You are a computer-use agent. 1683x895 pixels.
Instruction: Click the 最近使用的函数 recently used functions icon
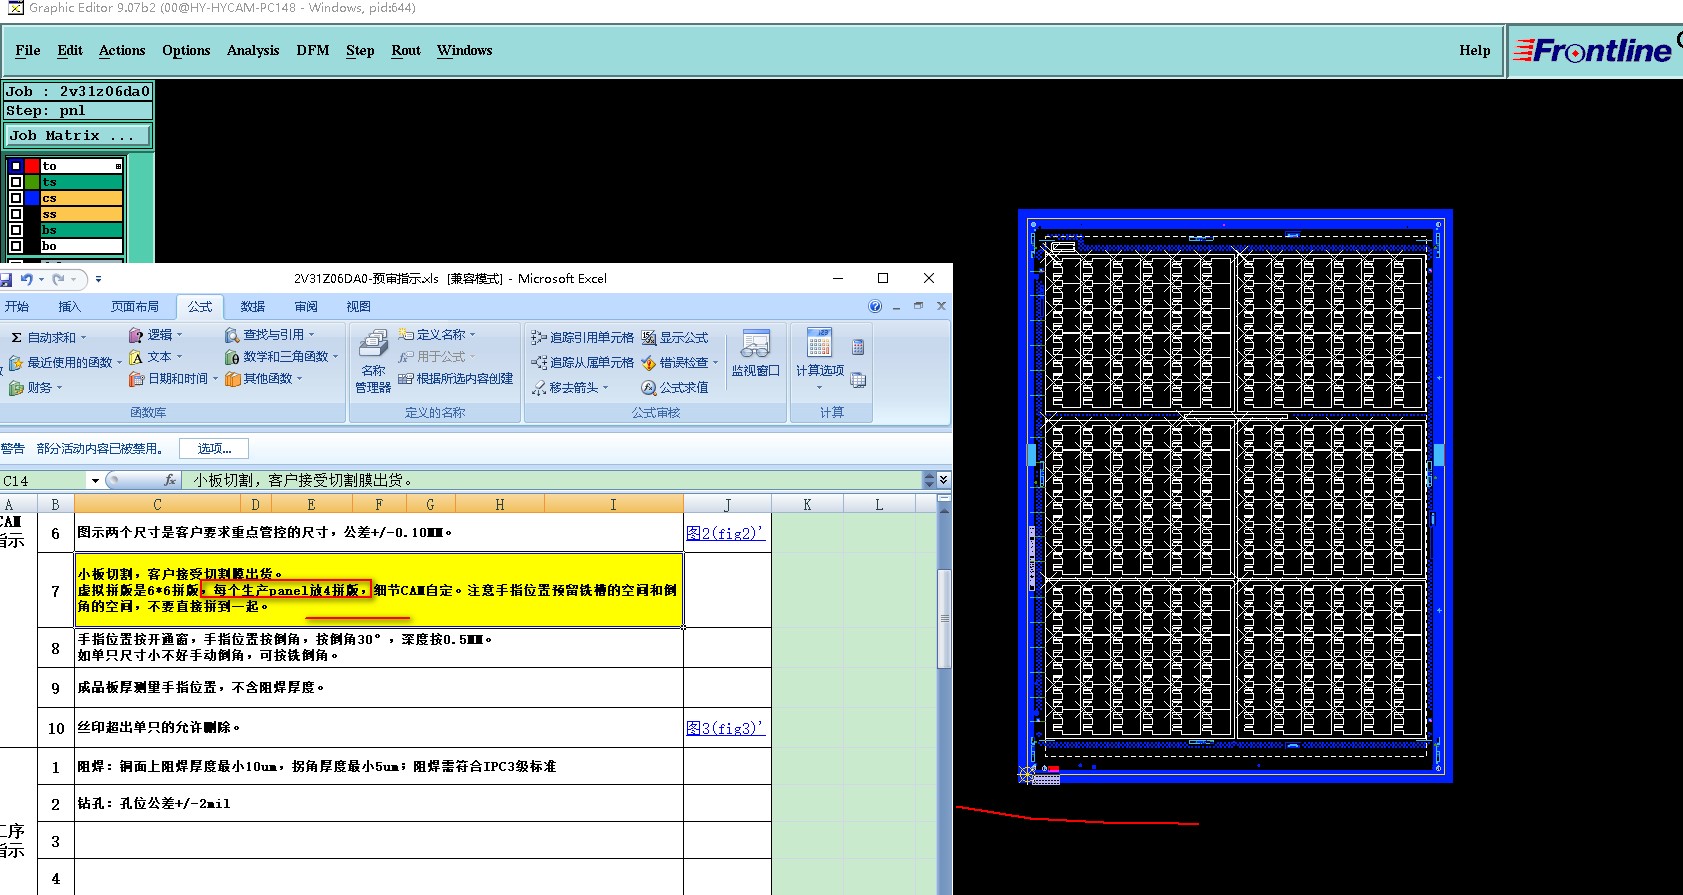point(16,363)
